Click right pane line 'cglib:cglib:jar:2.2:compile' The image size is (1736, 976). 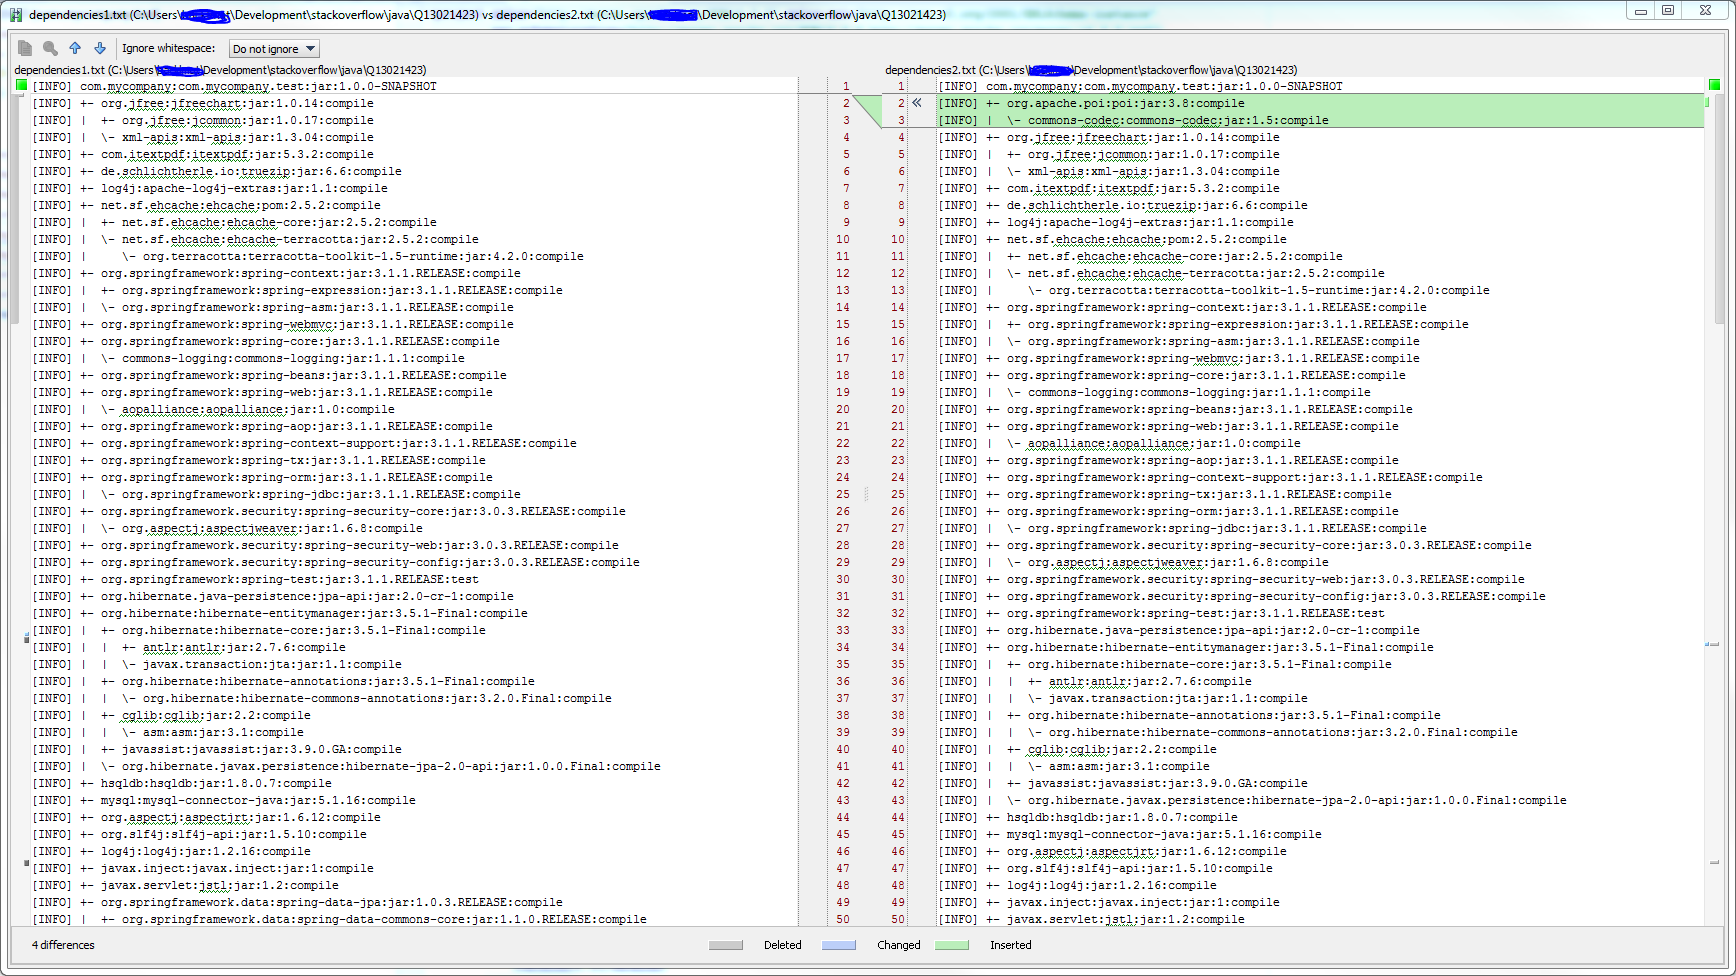tap(1122, 749)
